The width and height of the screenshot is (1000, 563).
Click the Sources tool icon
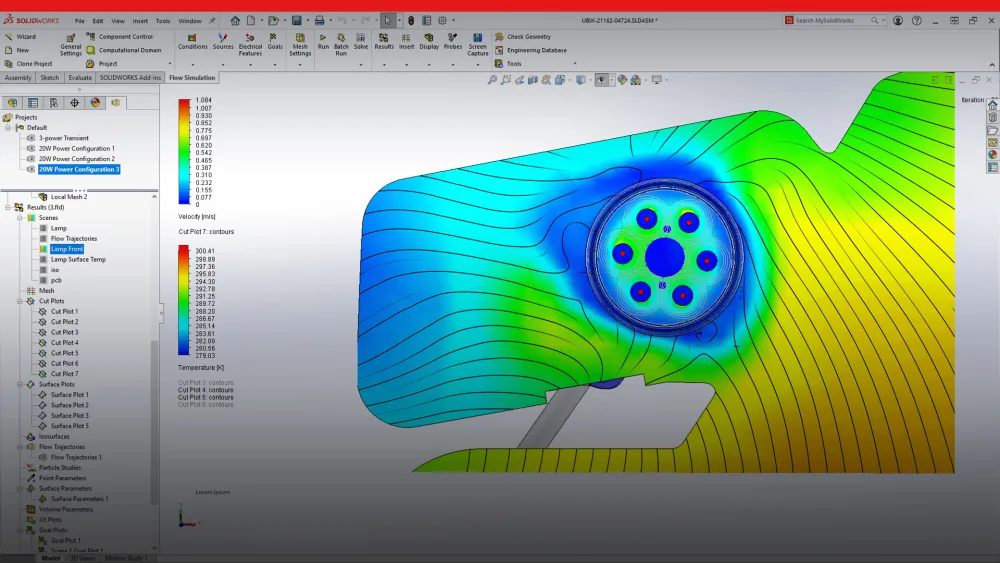point(223,38)
